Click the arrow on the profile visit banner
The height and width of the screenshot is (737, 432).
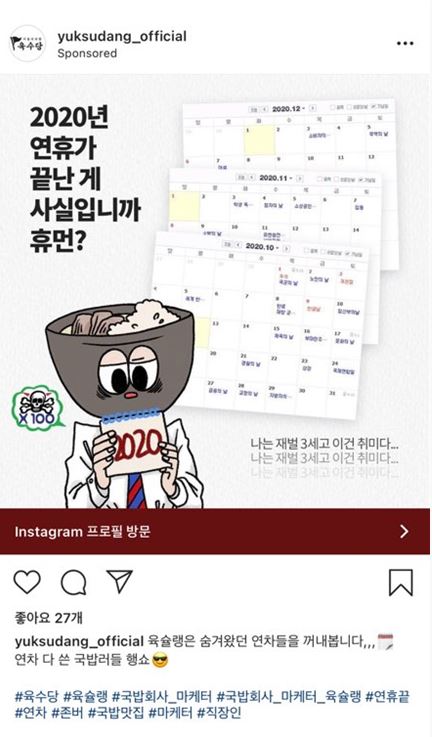(404, 532)
